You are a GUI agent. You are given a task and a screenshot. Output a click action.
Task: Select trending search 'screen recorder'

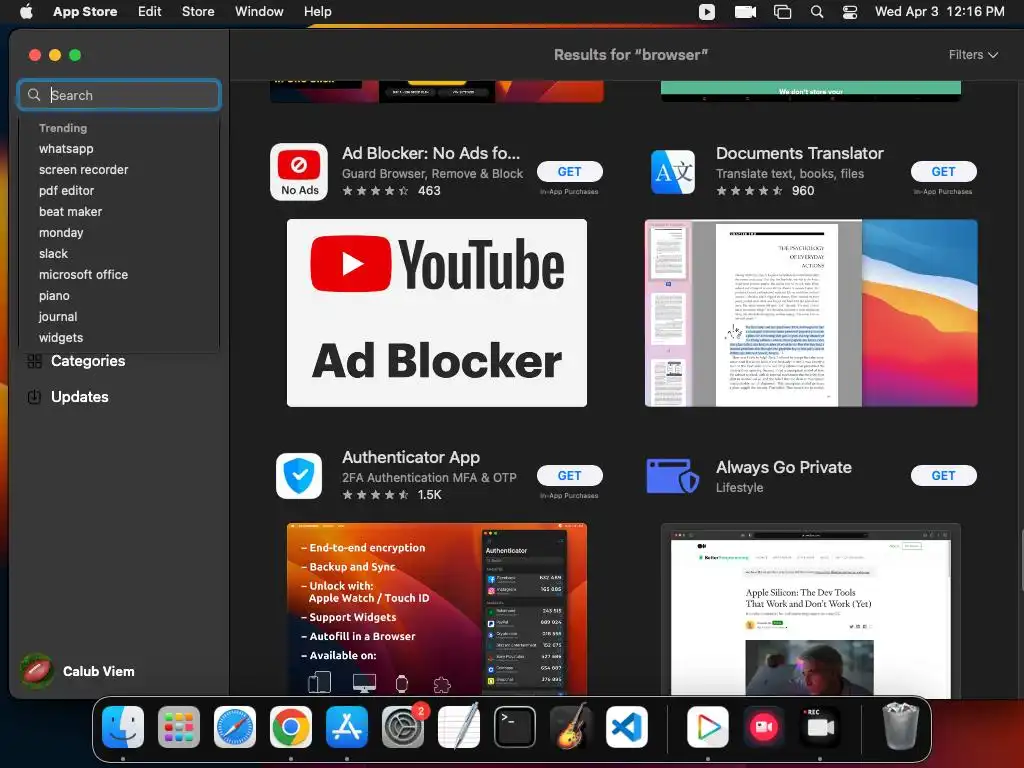[84, 169]
